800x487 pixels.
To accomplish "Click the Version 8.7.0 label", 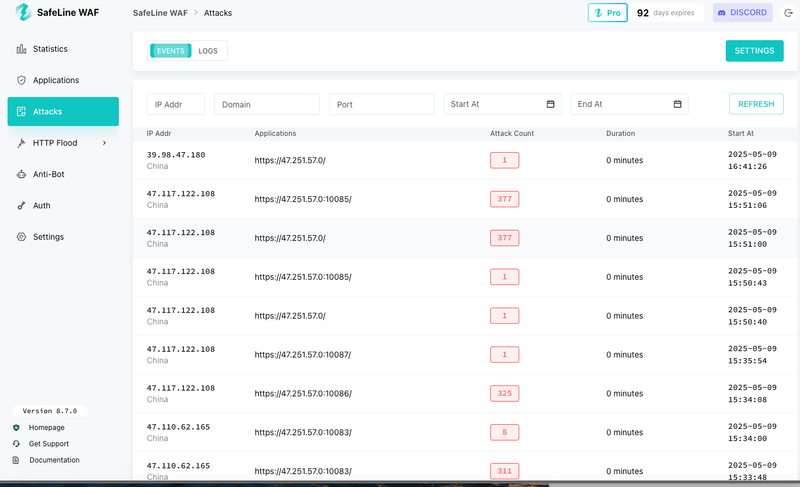I will [x=49, y=411].
